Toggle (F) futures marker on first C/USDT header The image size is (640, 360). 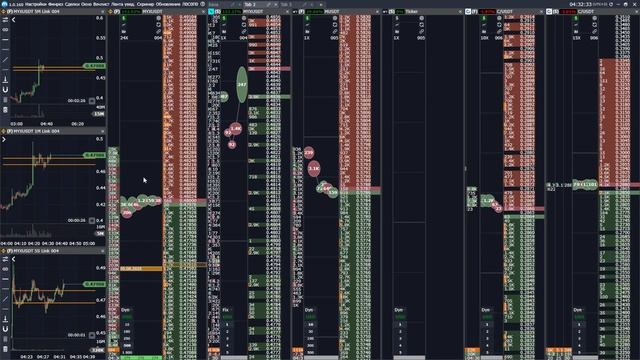coord(475,11)
